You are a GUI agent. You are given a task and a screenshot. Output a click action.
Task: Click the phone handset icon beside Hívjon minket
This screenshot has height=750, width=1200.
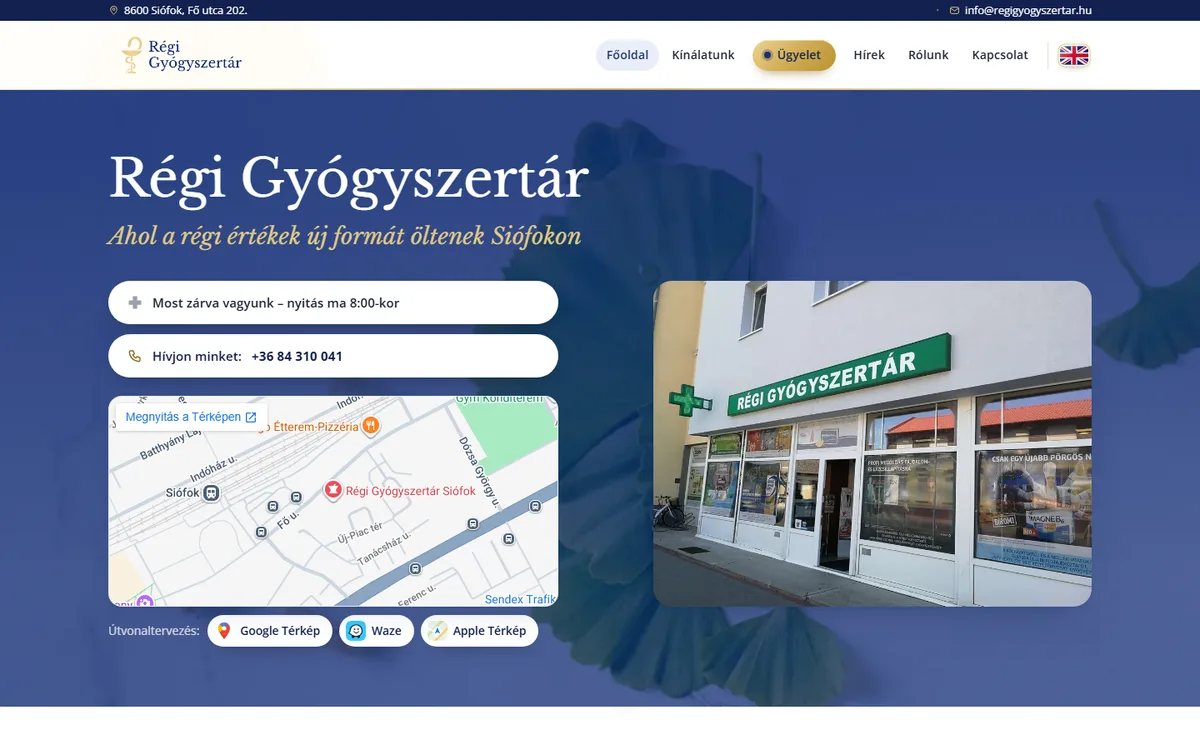[135, 356]
